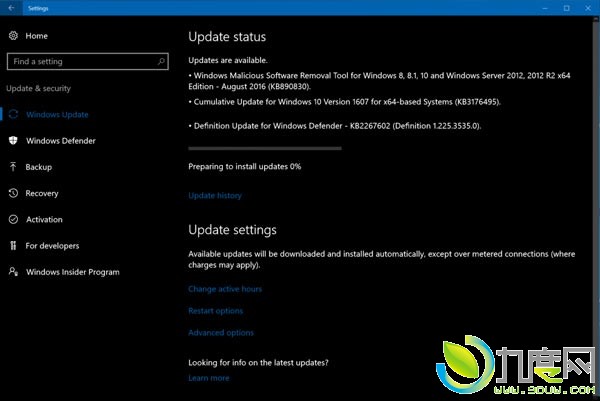Click Update & security section label

pos(39,88)
